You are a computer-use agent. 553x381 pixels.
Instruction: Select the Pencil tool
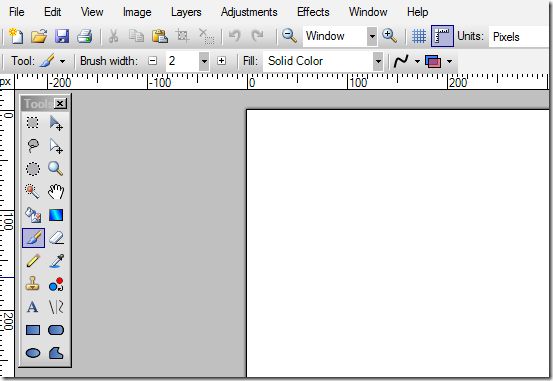pyautogui.click(x=33, y=261)
